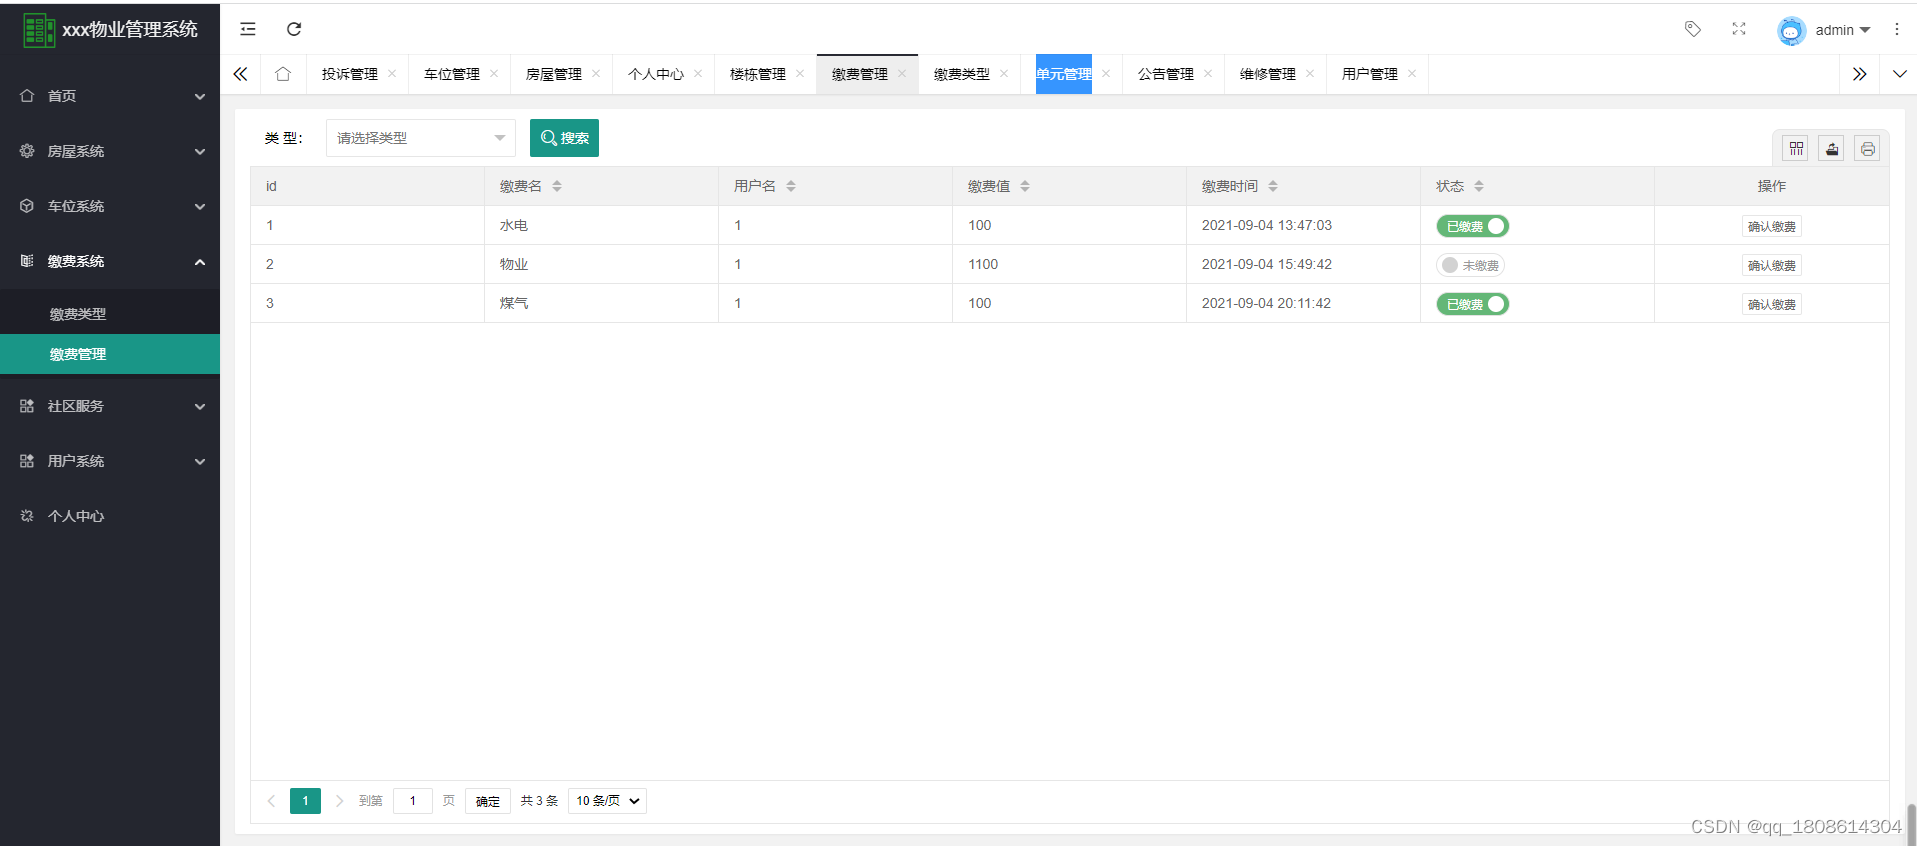The image size is (1917, 846).
Task: Switch to the 用户管理 tab
Action: (1370, 74)
